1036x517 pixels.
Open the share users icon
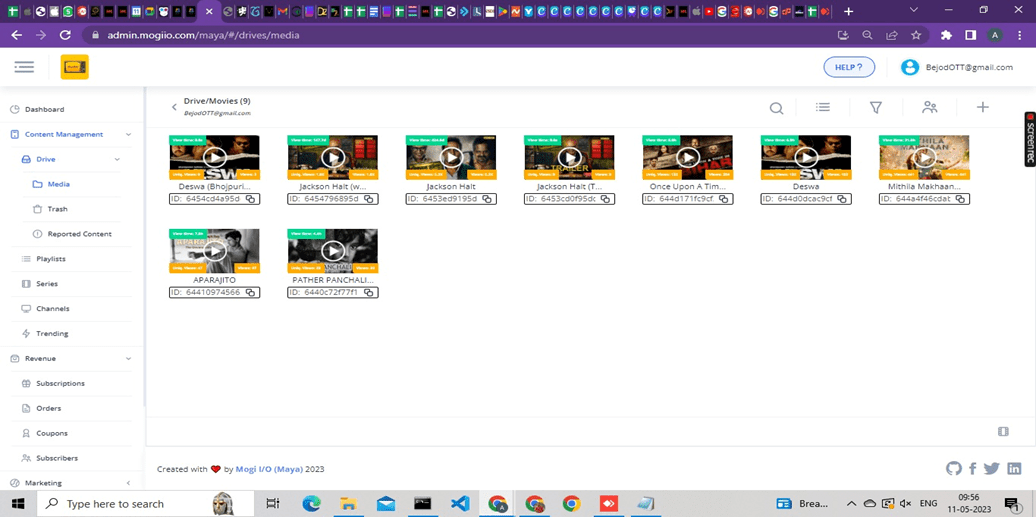point(930,107)
